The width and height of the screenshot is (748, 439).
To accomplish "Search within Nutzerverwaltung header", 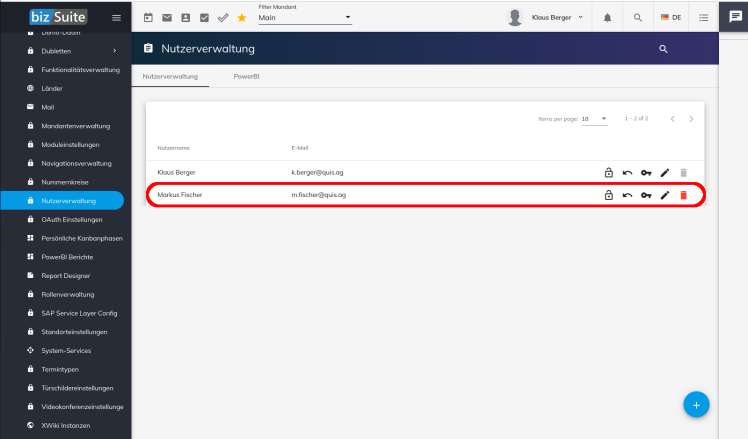I will (663, 49).
